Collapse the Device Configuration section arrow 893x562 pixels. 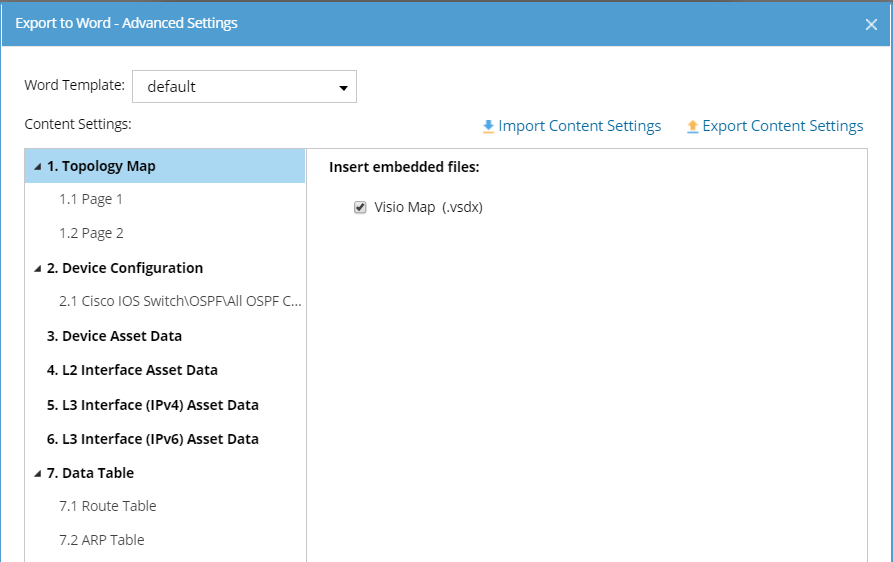pos(37,269)
